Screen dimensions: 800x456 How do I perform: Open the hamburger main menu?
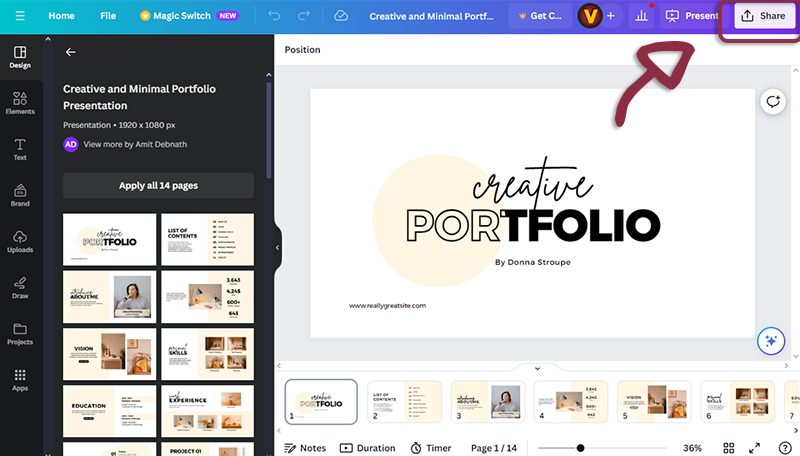[20, 16]
